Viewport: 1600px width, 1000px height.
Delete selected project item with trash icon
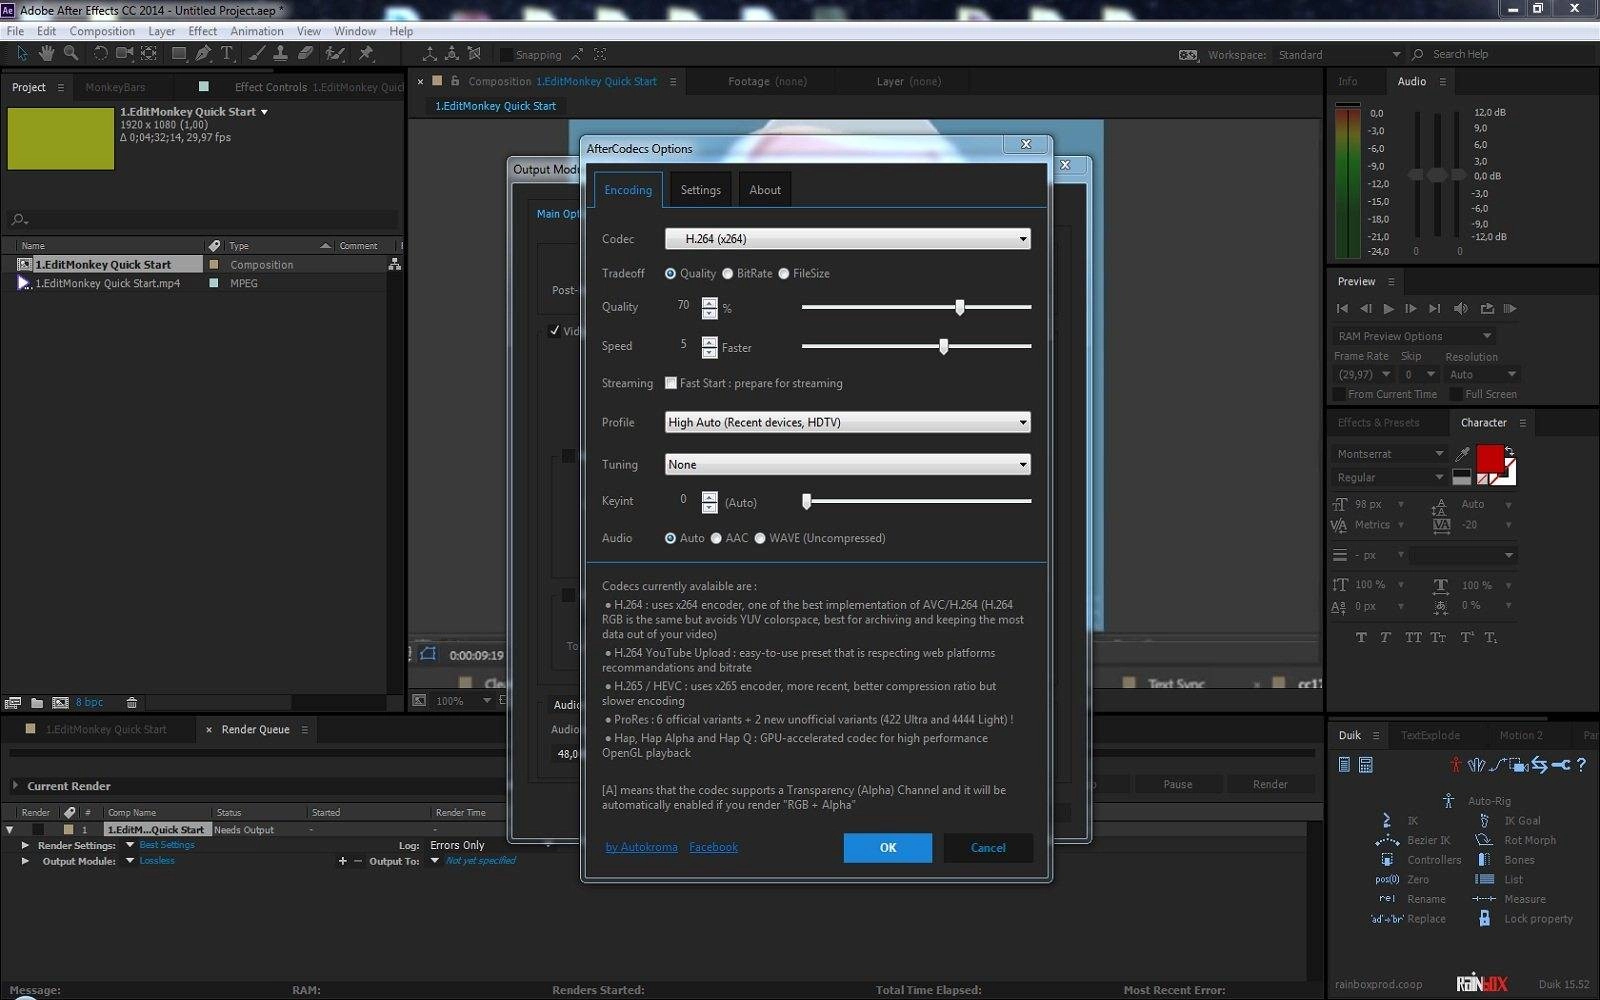click(131, 703)
